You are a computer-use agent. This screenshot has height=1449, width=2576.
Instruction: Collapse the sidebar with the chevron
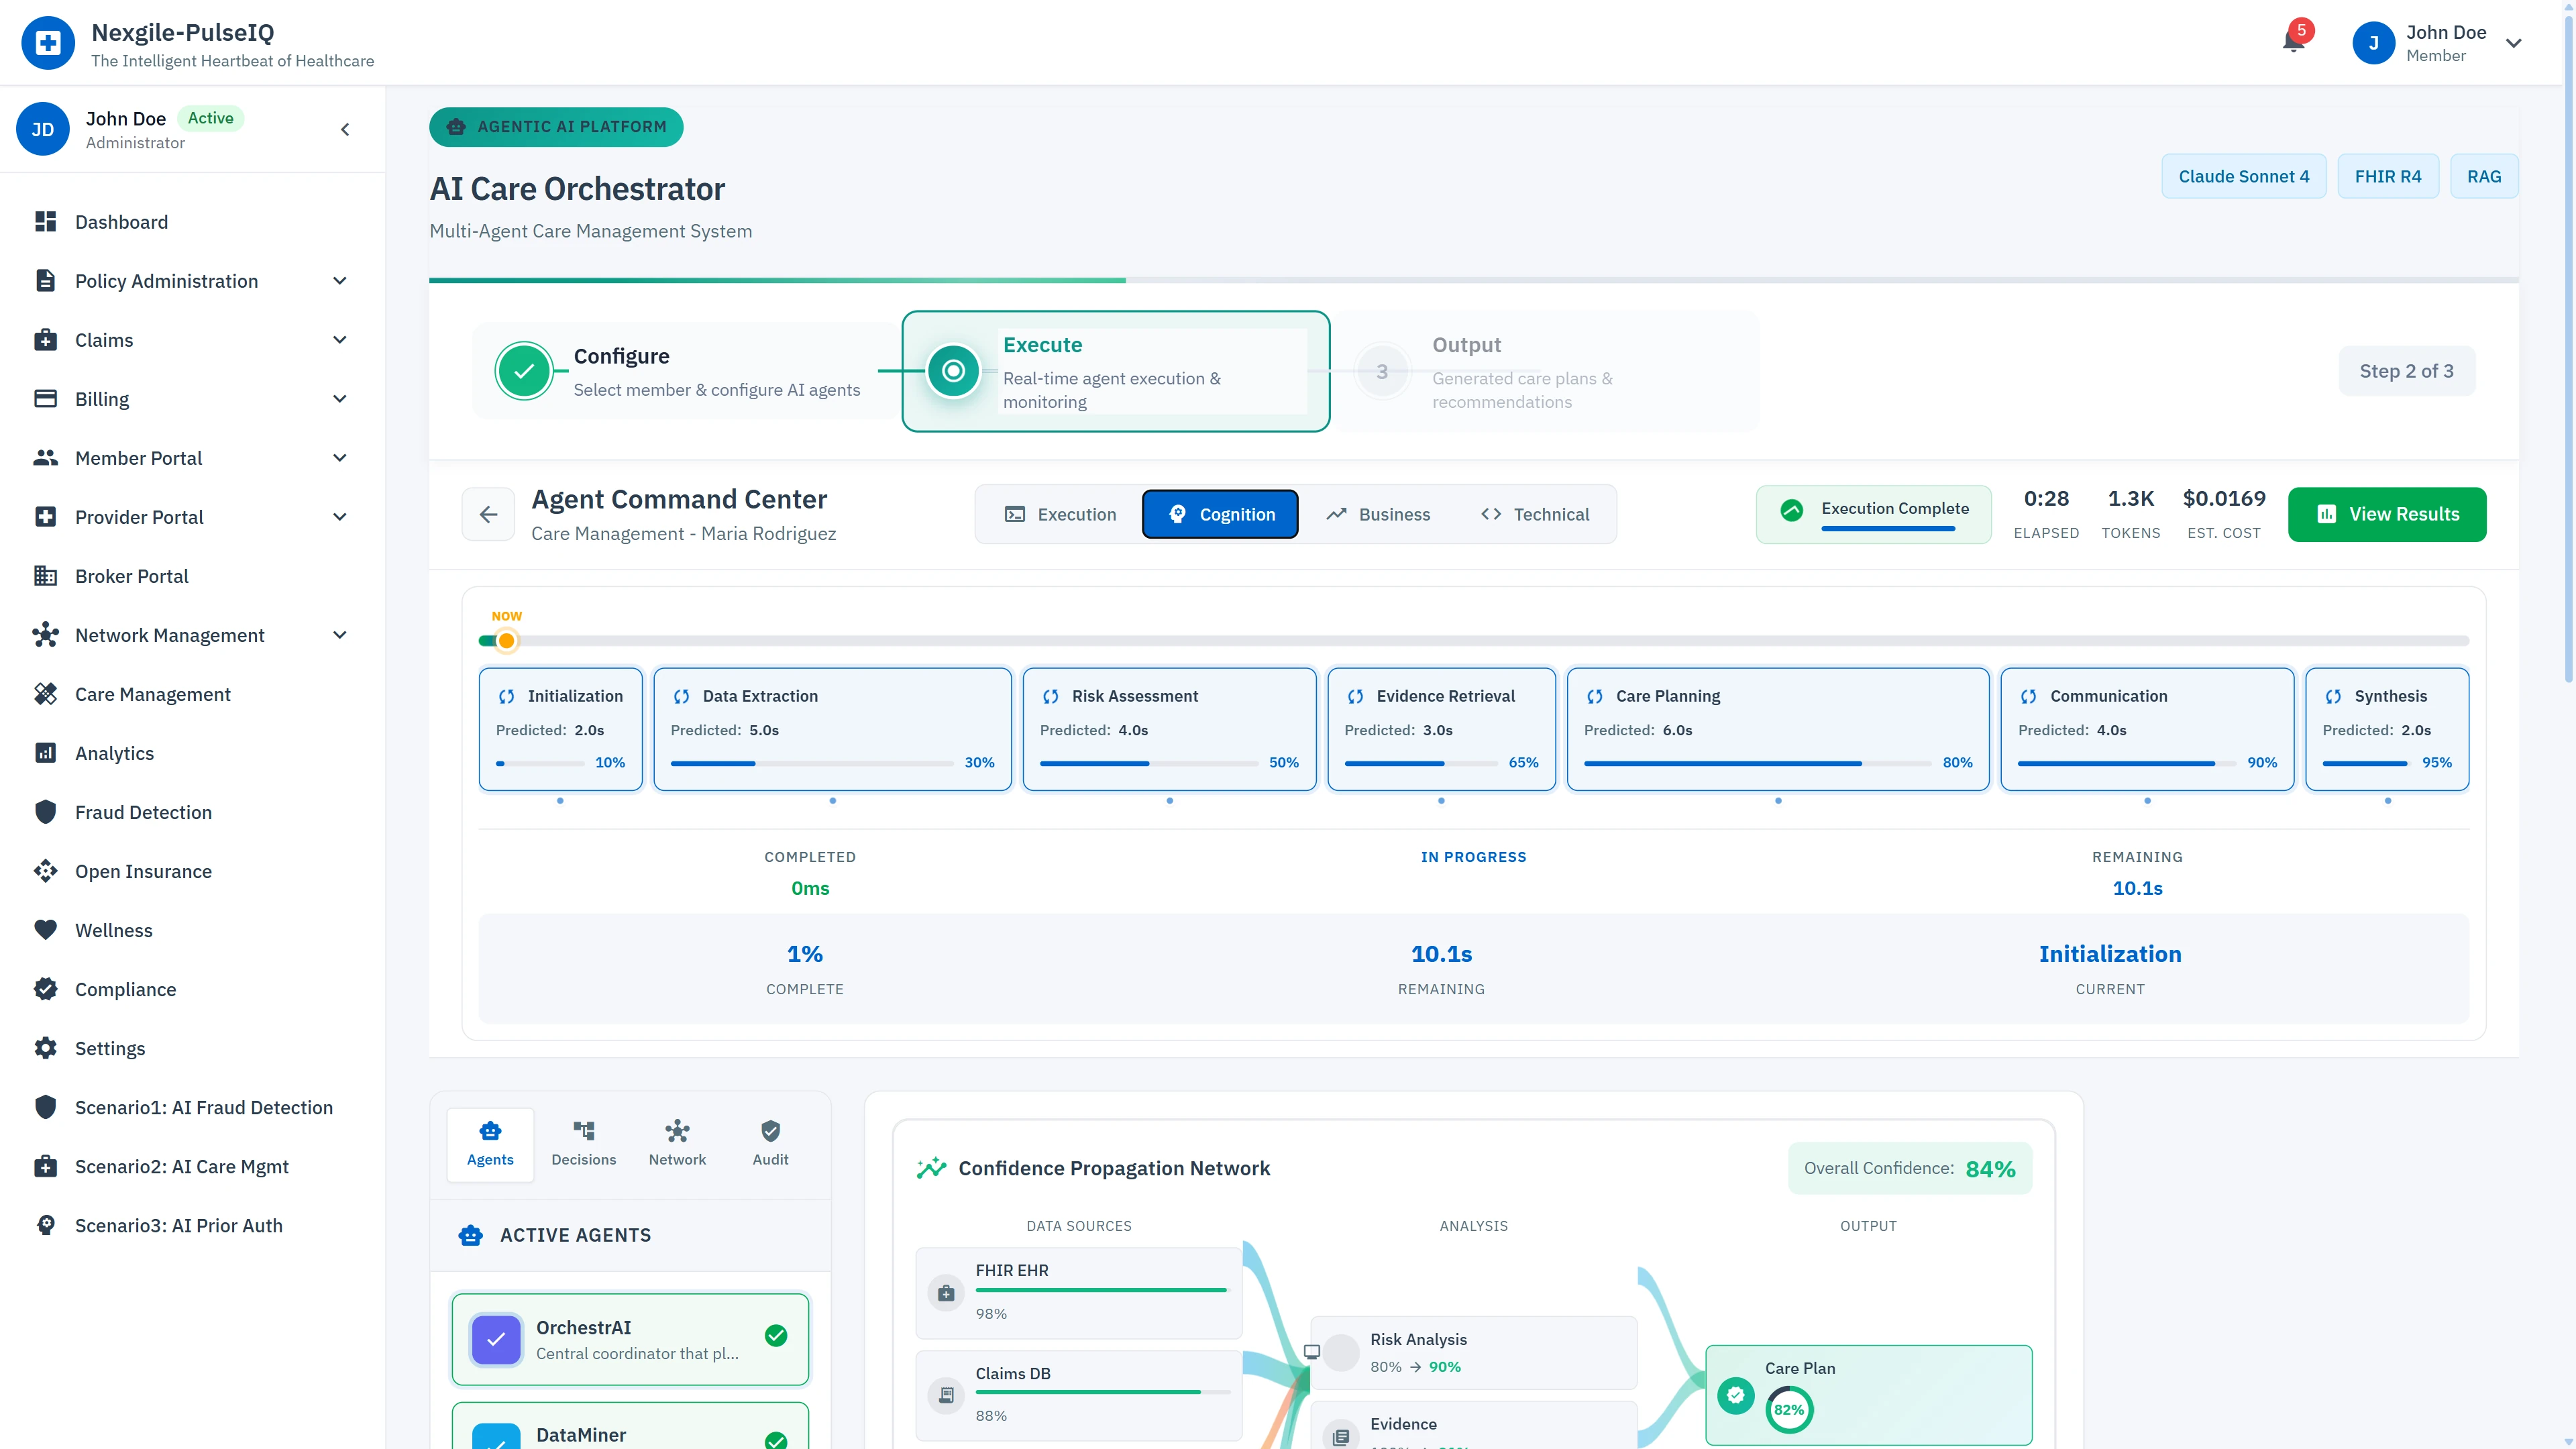coord(344,129)
